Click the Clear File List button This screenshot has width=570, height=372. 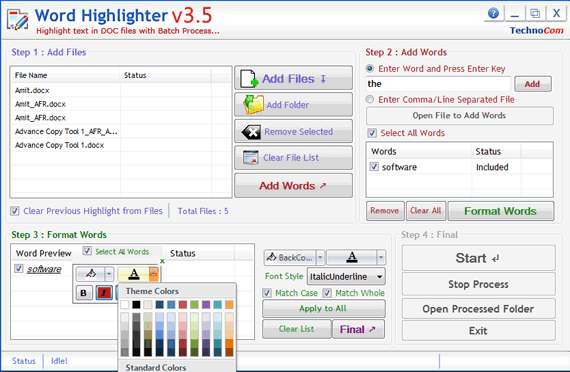[x=293, y=158]
